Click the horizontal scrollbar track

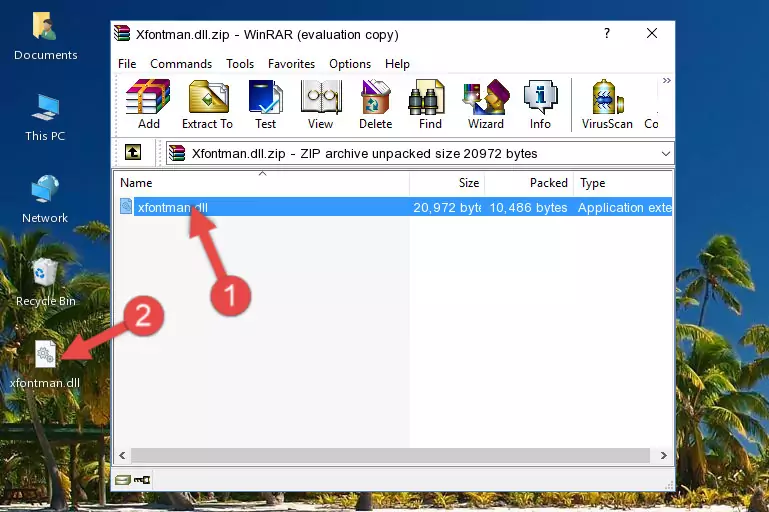pyautogui.click(x=390, y=455)
